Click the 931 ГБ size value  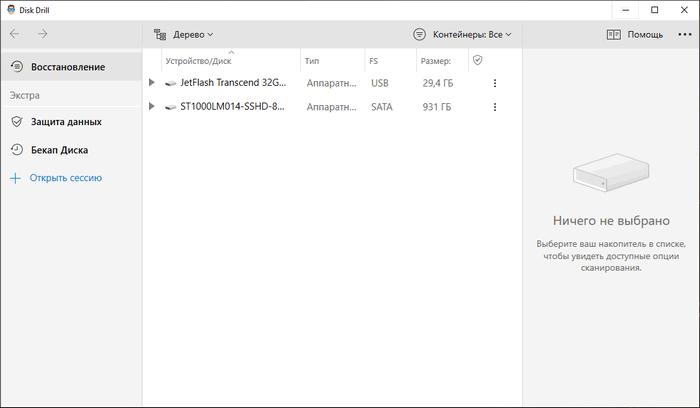pos(437,107)
